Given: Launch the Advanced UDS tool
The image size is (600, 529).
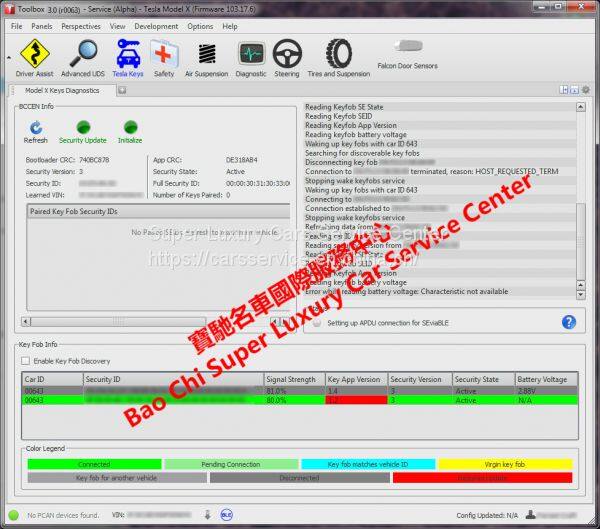Looking at the screenshot, I should coord(82,56).
